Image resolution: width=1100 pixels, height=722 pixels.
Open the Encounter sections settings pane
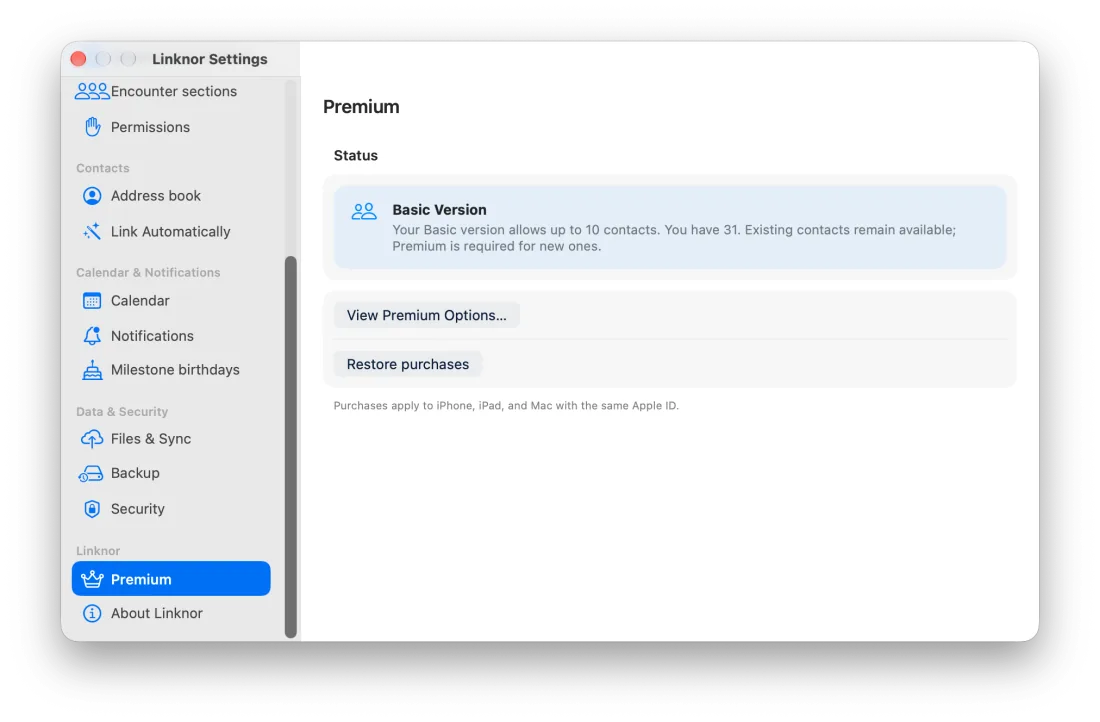coord(171,91)
